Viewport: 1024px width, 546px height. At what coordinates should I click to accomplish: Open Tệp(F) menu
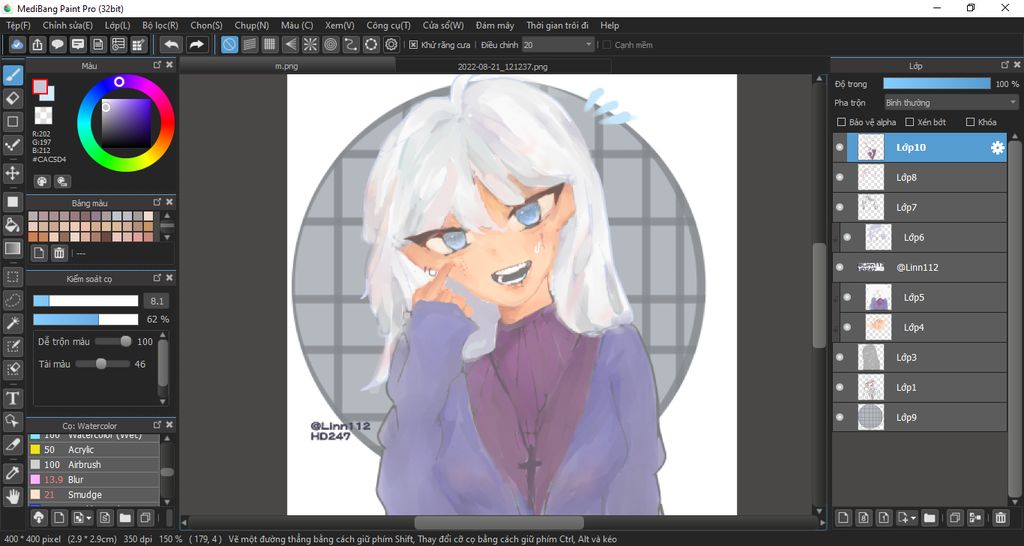coord(18,25)
